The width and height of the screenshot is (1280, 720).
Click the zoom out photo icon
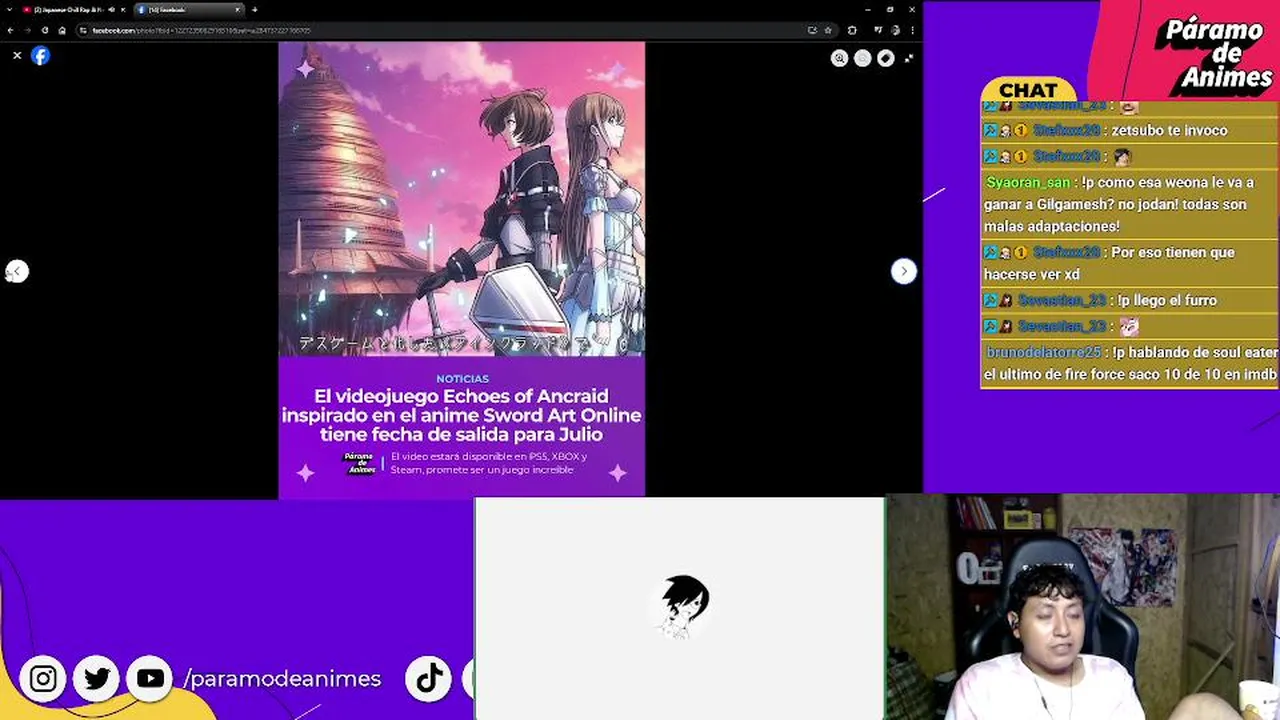pos(862,58)
